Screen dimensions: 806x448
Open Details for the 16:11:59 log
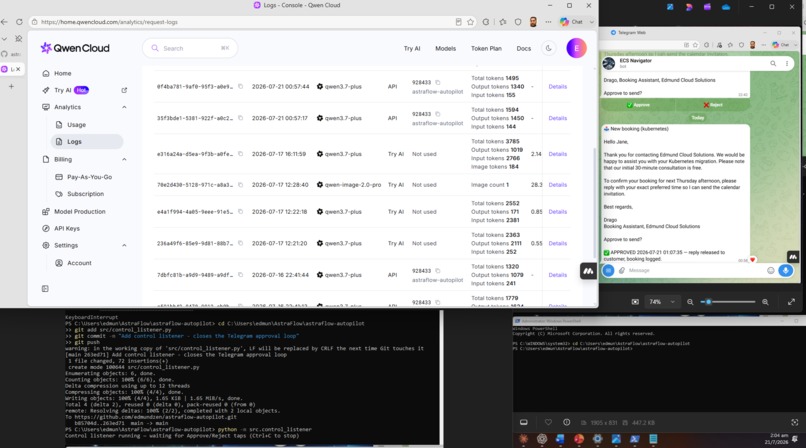(x=557, y=154)
